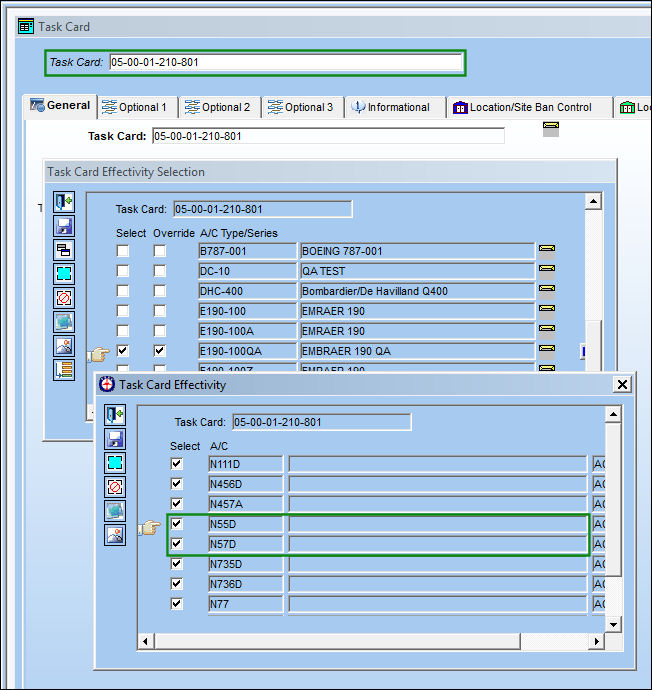
Task: Click the cyan select-all icon in Effectivity Selection
Action: coord(64,274)
